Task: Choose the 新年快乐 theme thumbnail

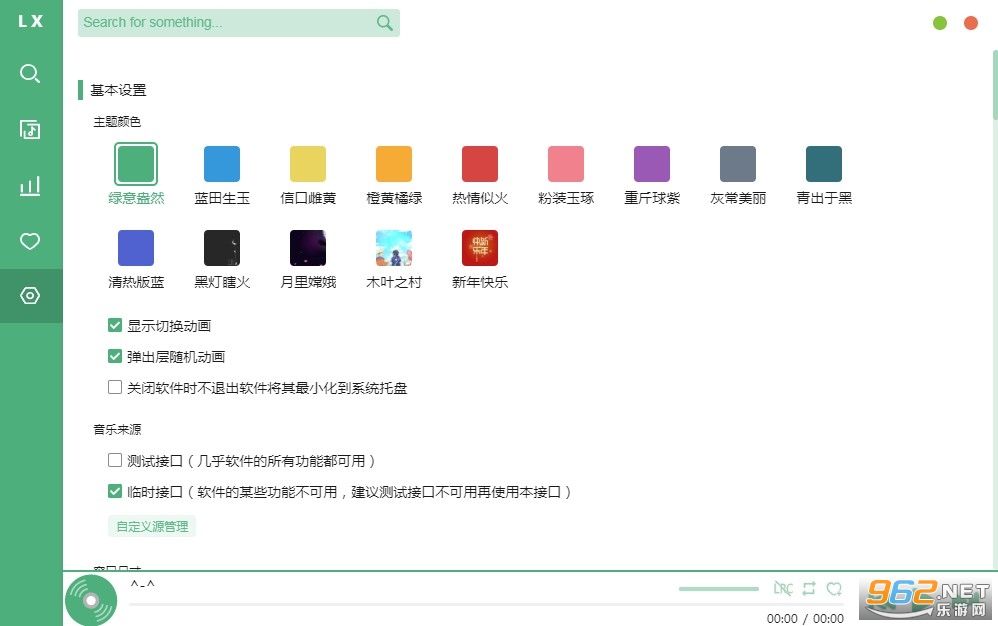Action: point(480,248)
